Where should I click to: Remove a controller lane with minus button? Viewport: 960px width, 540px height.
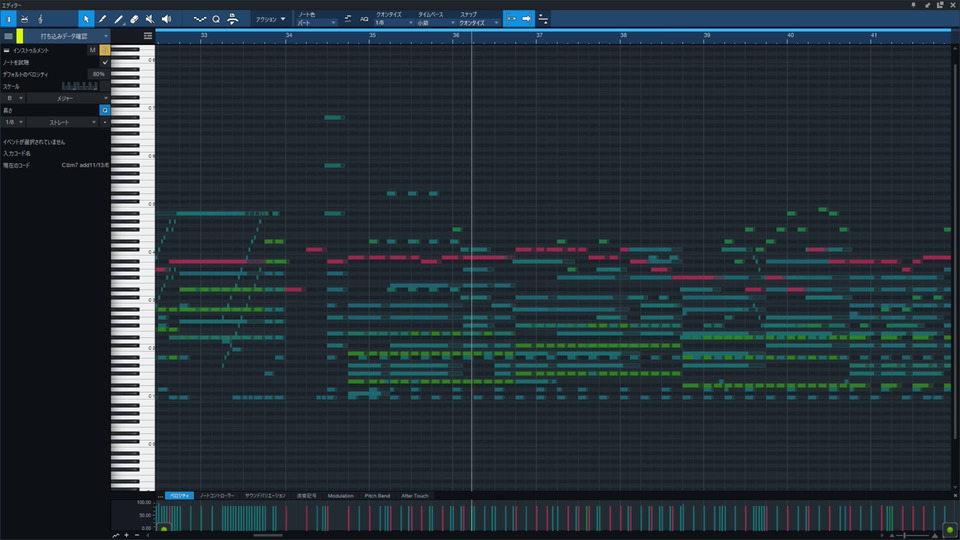coord(137,535)
